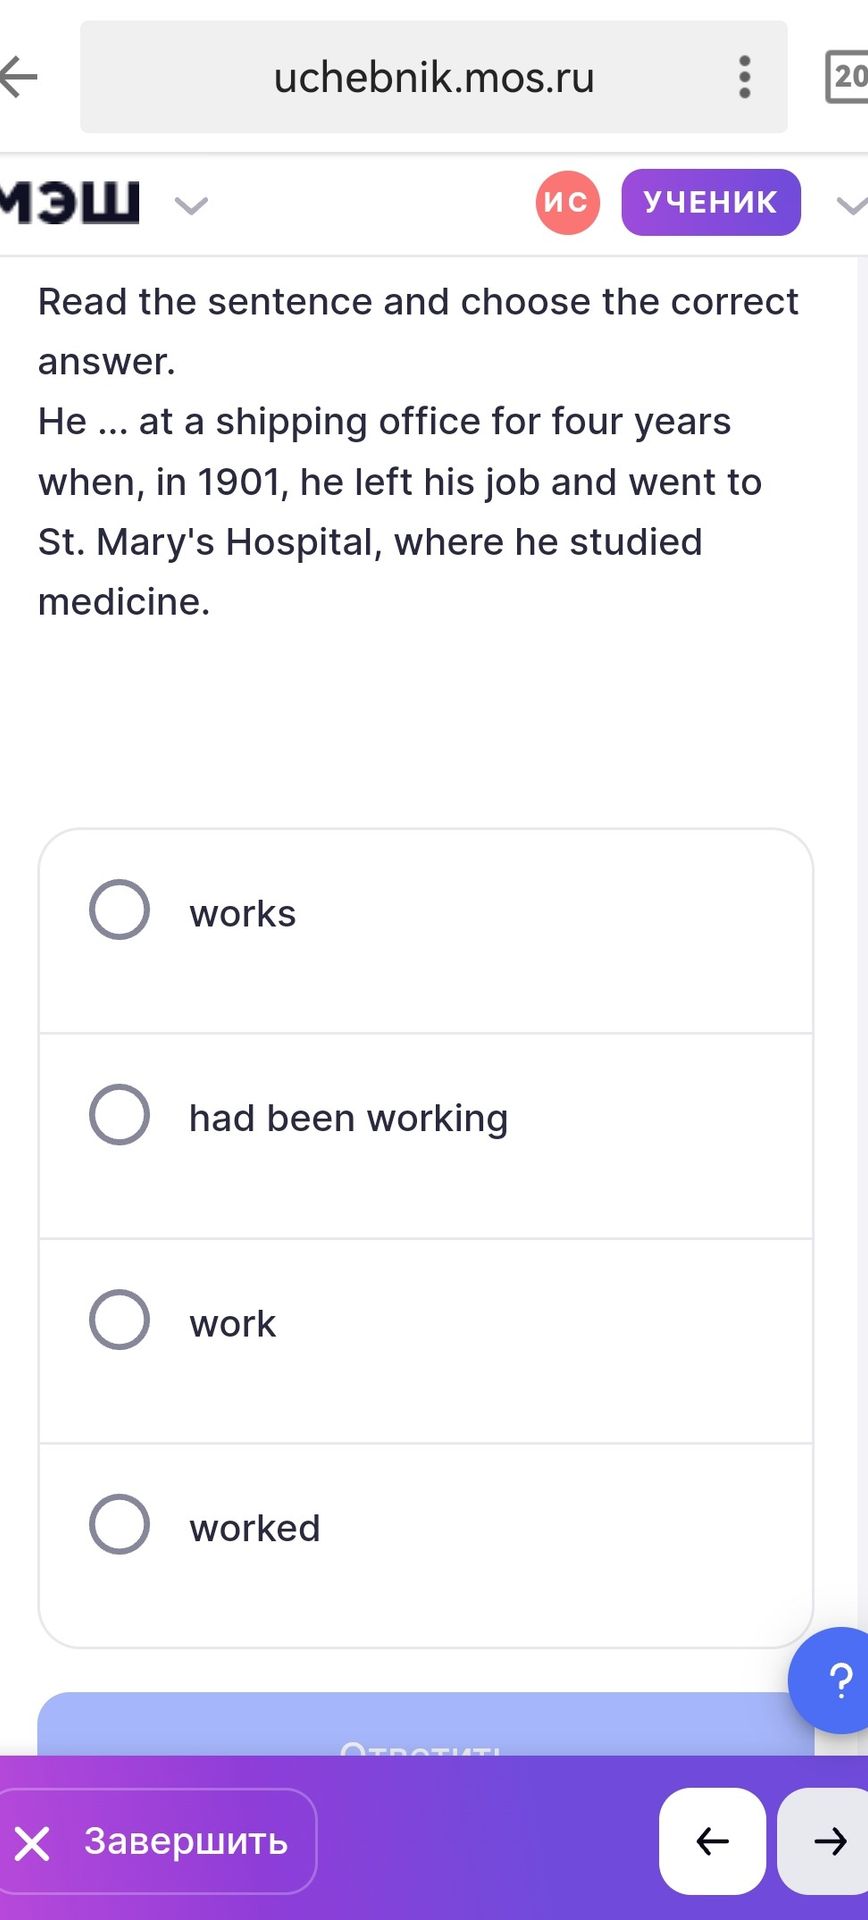868x1920 pixels.
Task: Click the "had been working" answer text
Action: coord(349,1119)
